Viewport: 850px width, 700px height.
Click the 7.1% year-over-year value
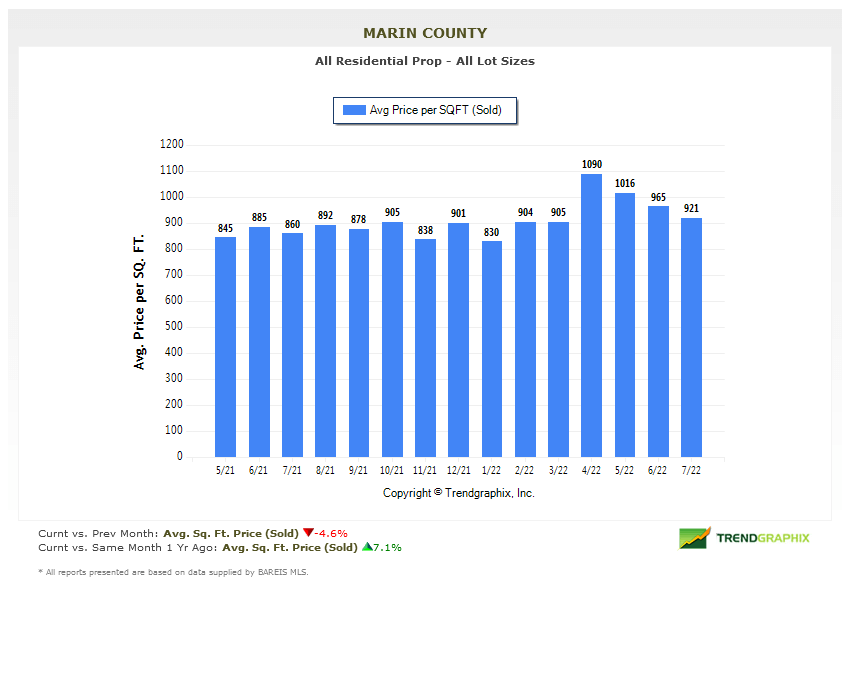pos(387,547)
